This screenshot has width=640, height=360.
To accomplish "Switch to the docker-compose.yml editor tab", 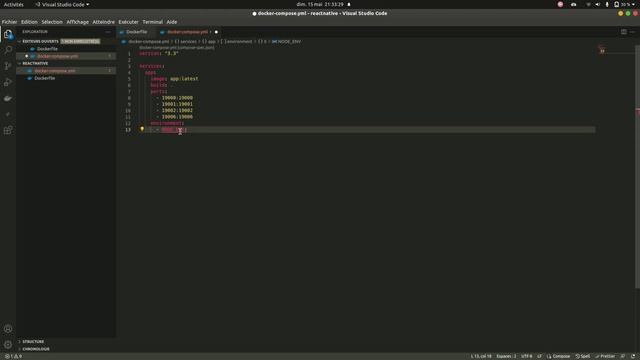I will coord(188,32).
